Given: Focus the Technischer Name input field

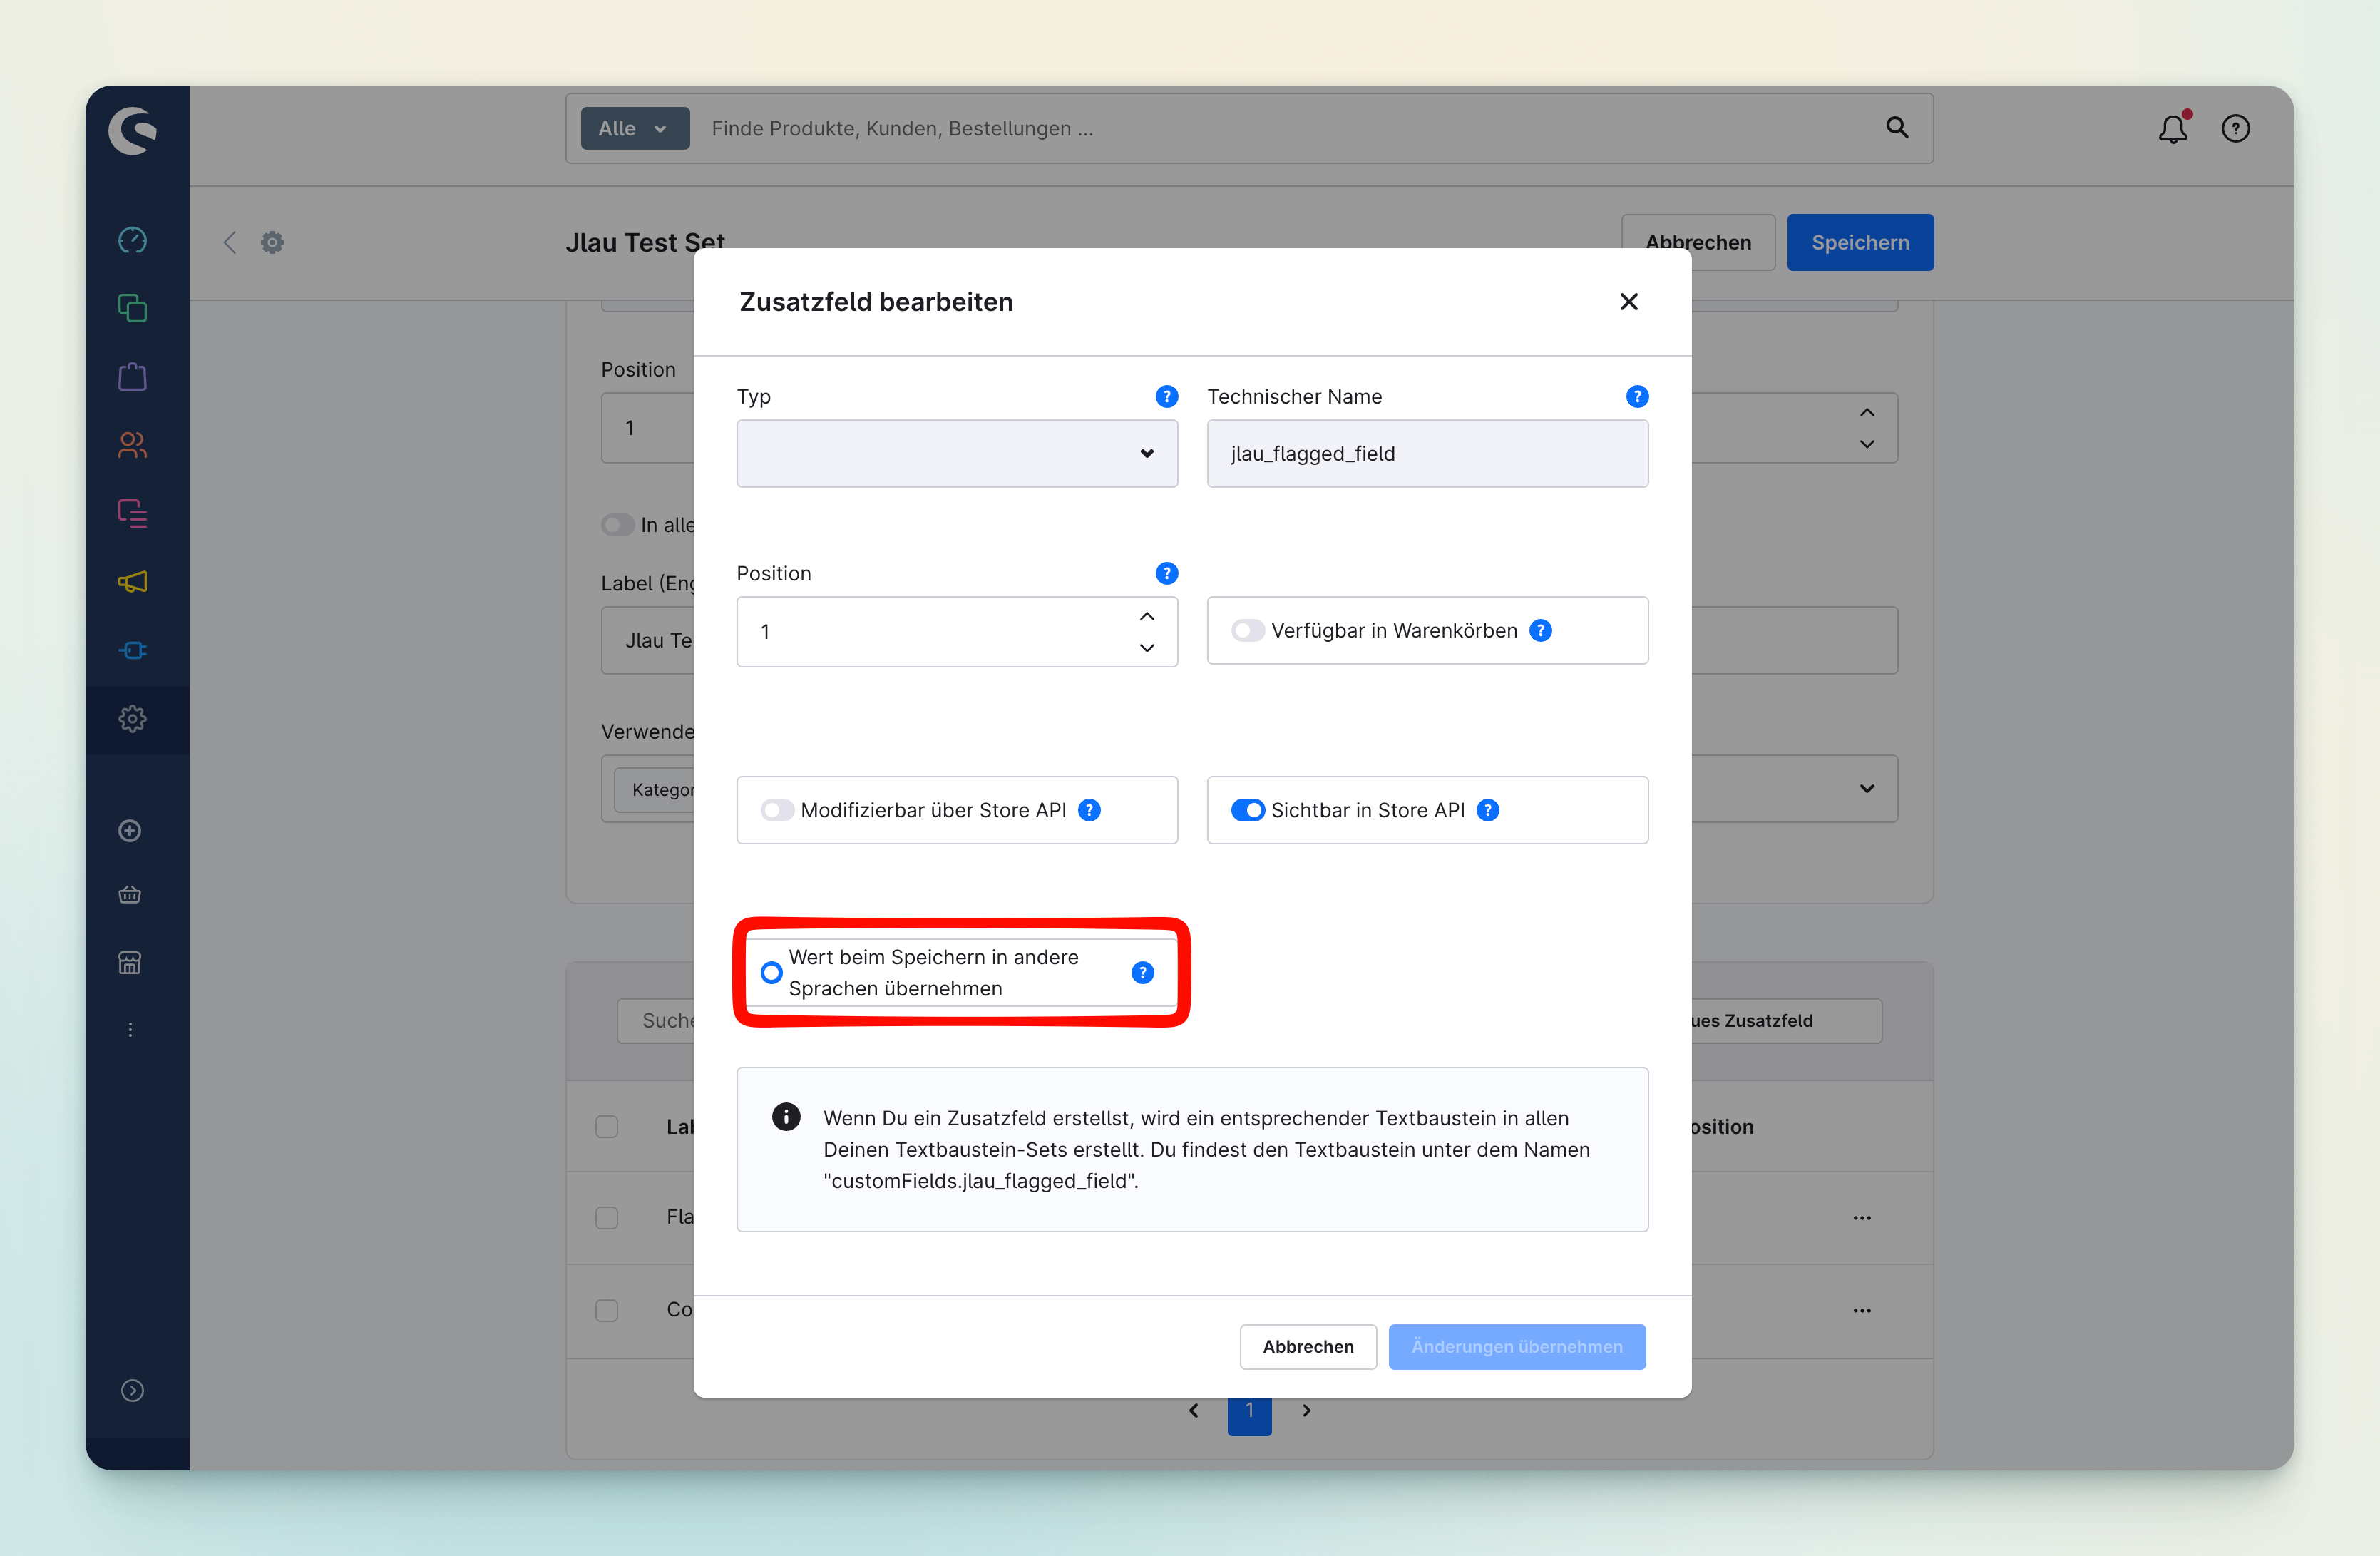Looking at the screenshot, I should [x=1427, y=454].
